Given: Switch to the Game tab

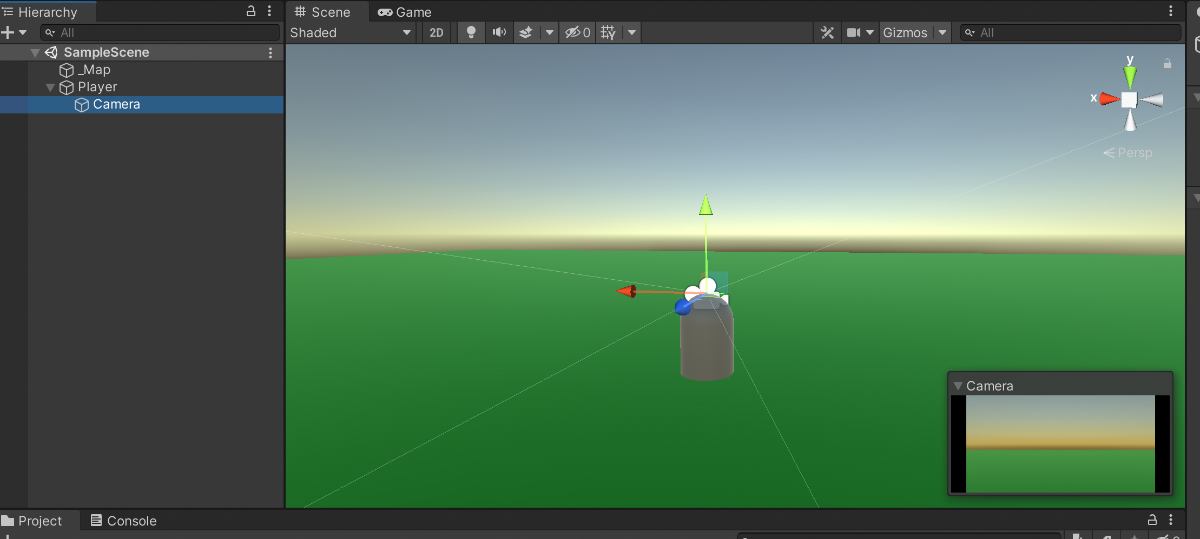Looking at the screenshot, I should pyautogui.click(x=405, y=12).
